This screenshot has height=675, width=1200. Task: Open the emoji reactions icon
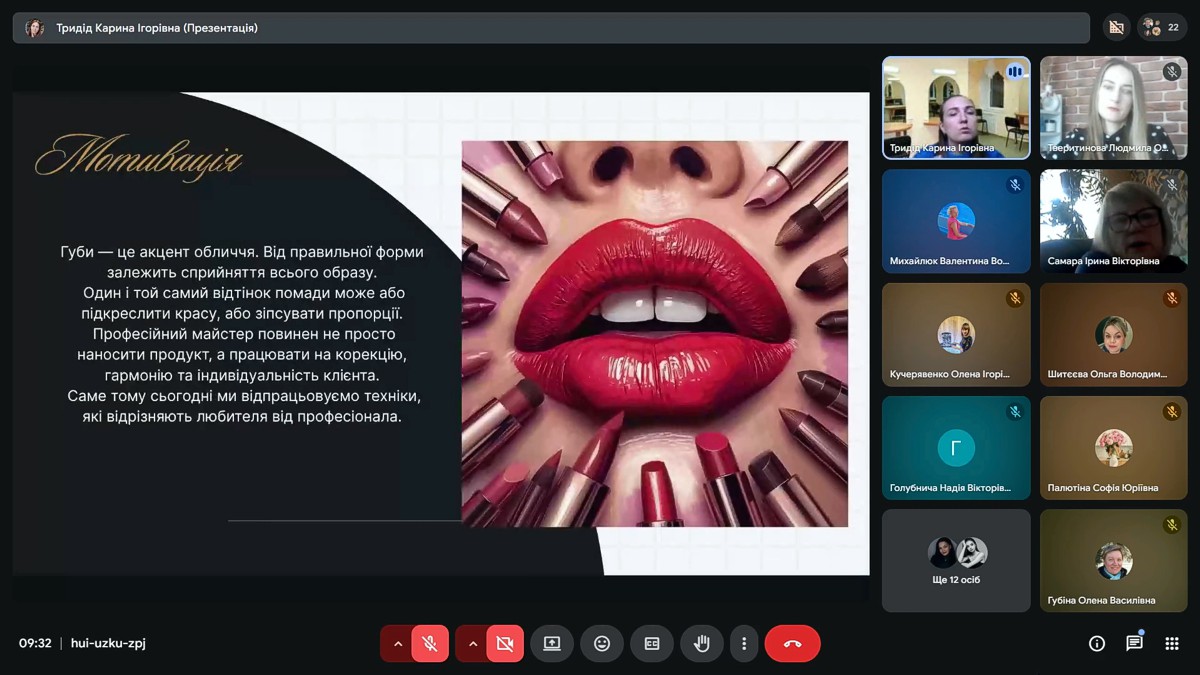point(602,644)
